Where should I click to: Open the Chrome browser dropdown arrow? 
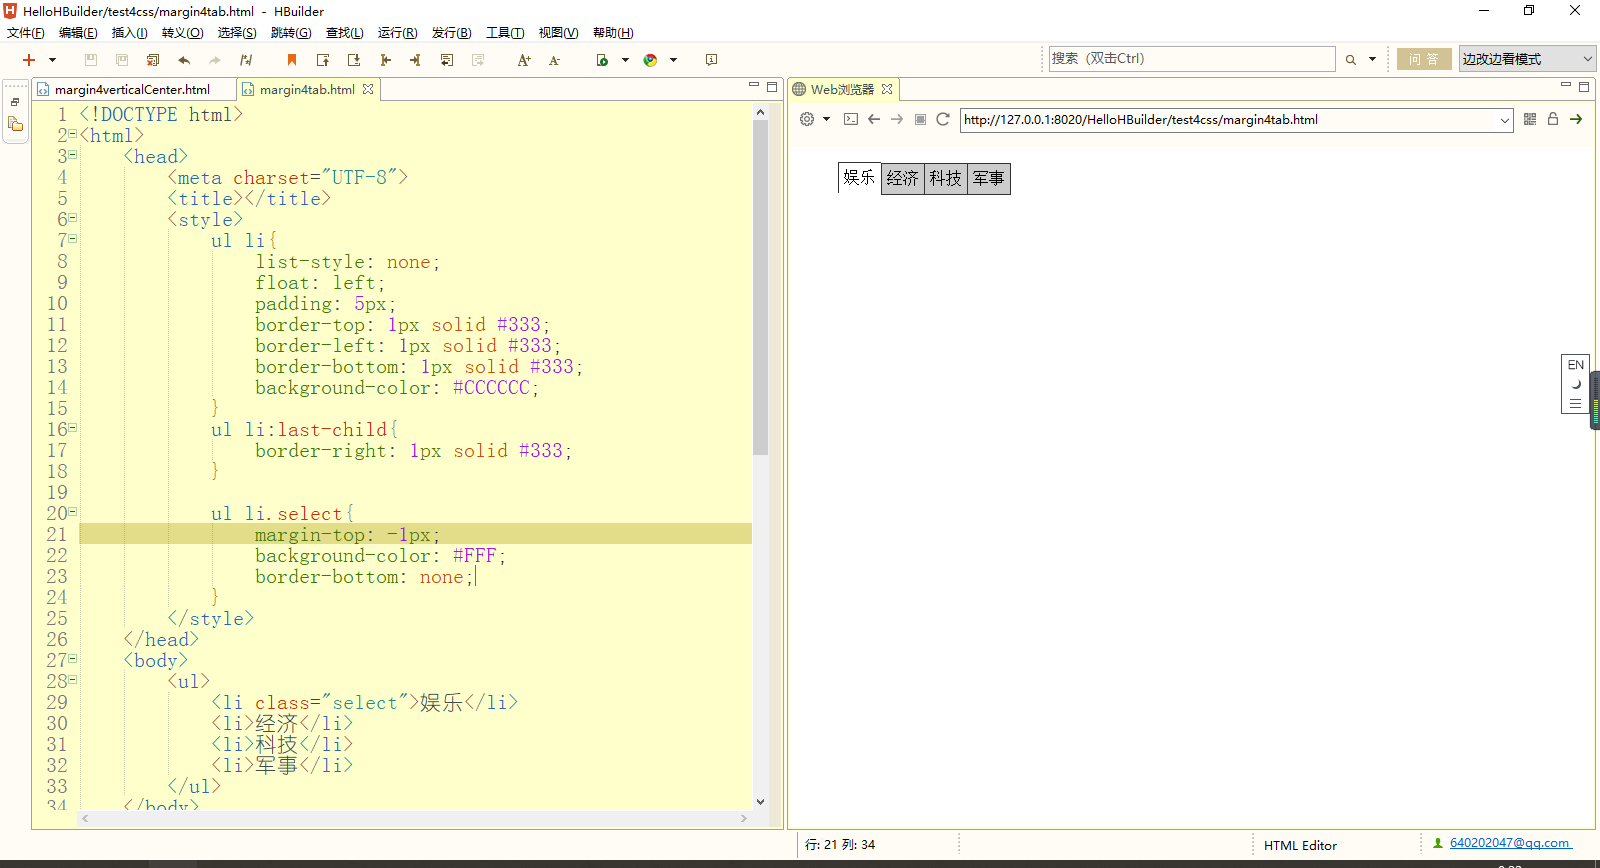coord(673,60)
